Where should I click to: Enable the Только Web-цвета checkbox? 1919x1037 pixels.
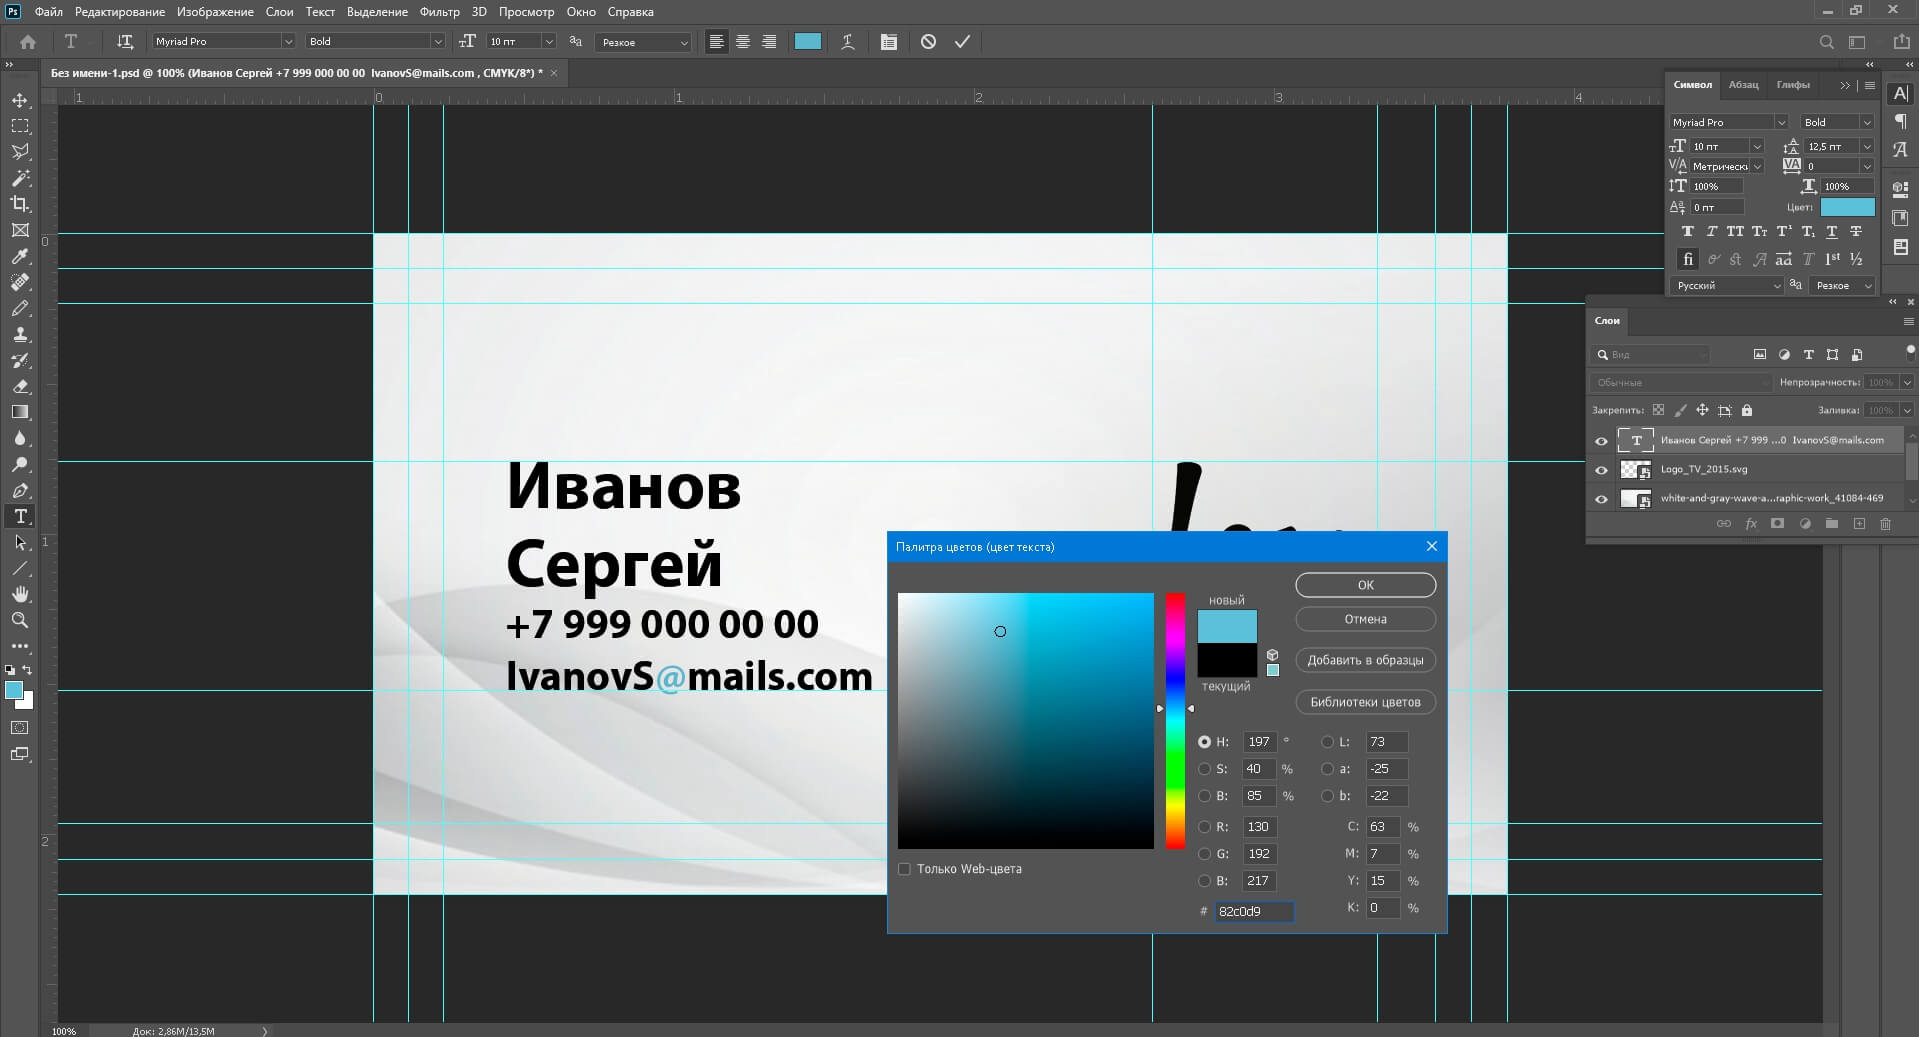[x=904, y=869]
